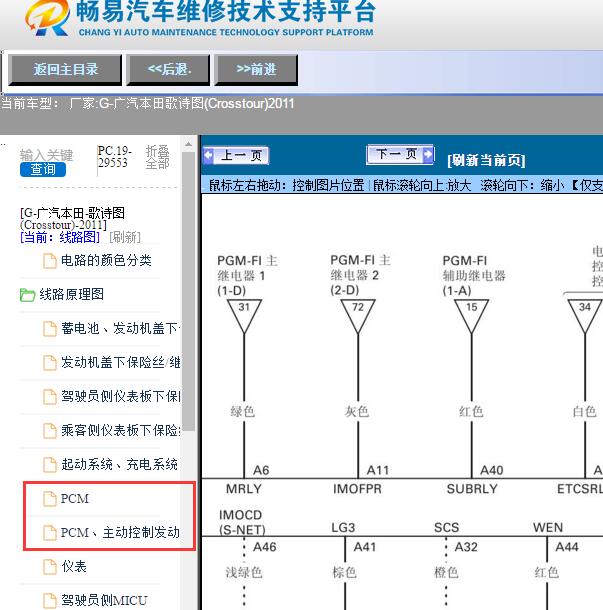Click the A46 pin label
Screen dimensions: 603x610
pyautogui.click(x=265, y=547)
